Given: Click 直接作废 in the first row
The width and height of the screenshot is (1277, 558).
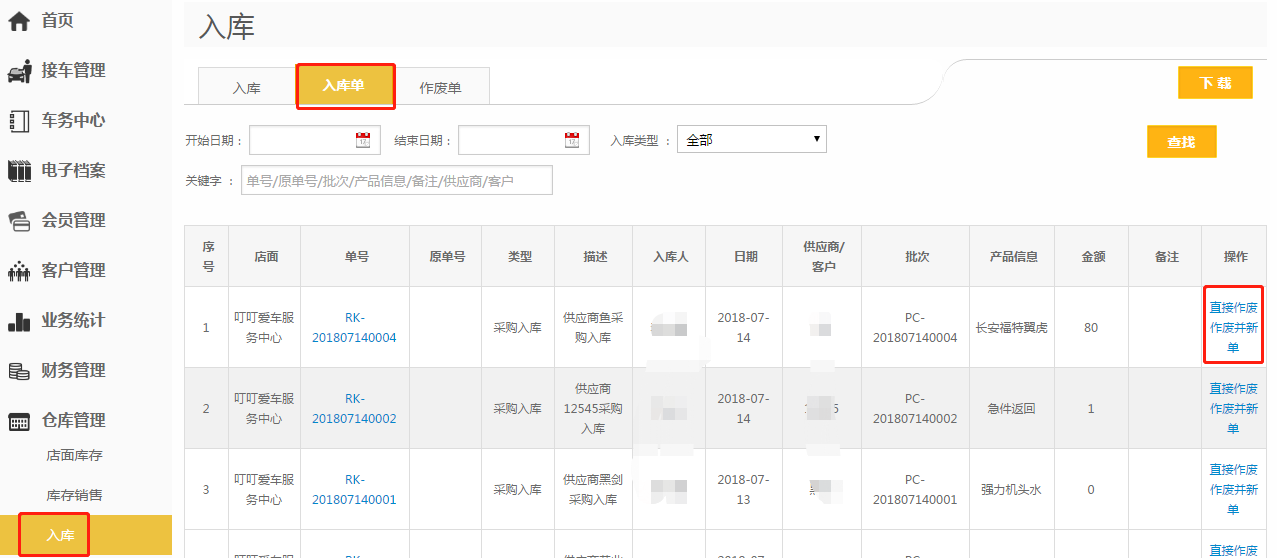Looking at the screenshot, I should coord(1233,308).
